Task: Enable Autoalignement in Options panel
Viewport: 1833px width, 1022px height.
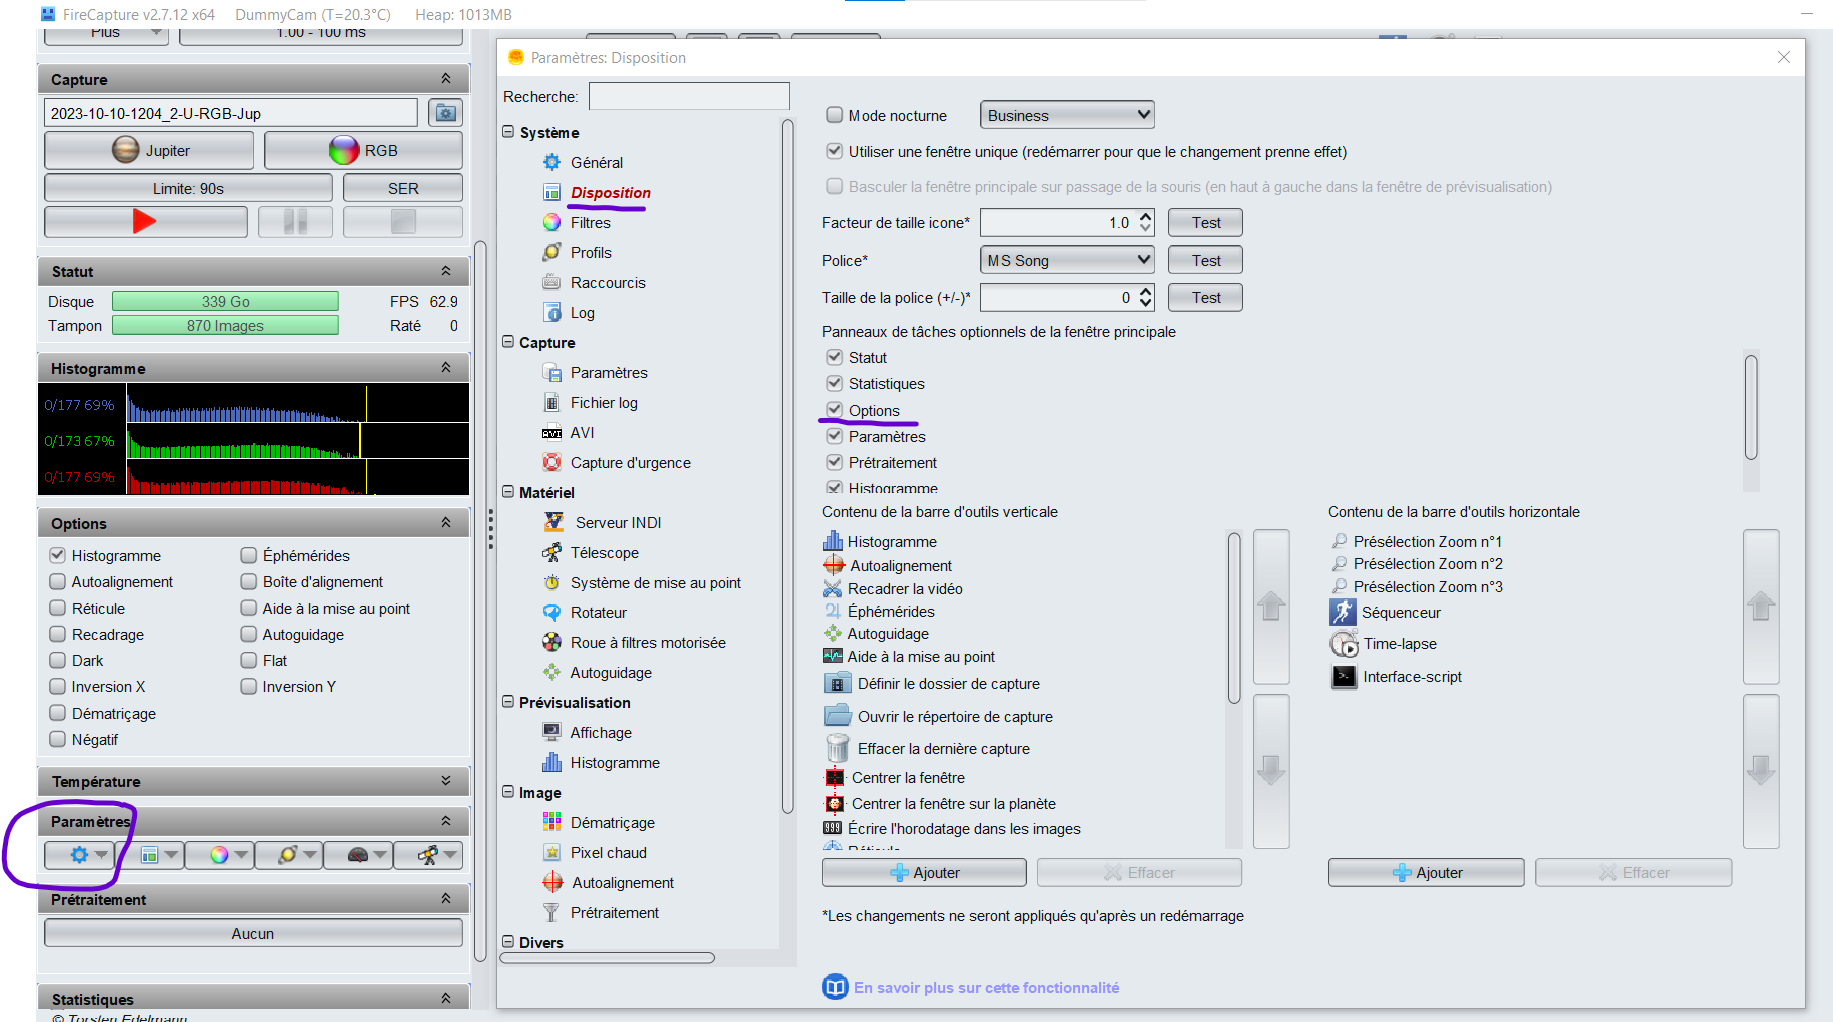Action: (57, 581)
